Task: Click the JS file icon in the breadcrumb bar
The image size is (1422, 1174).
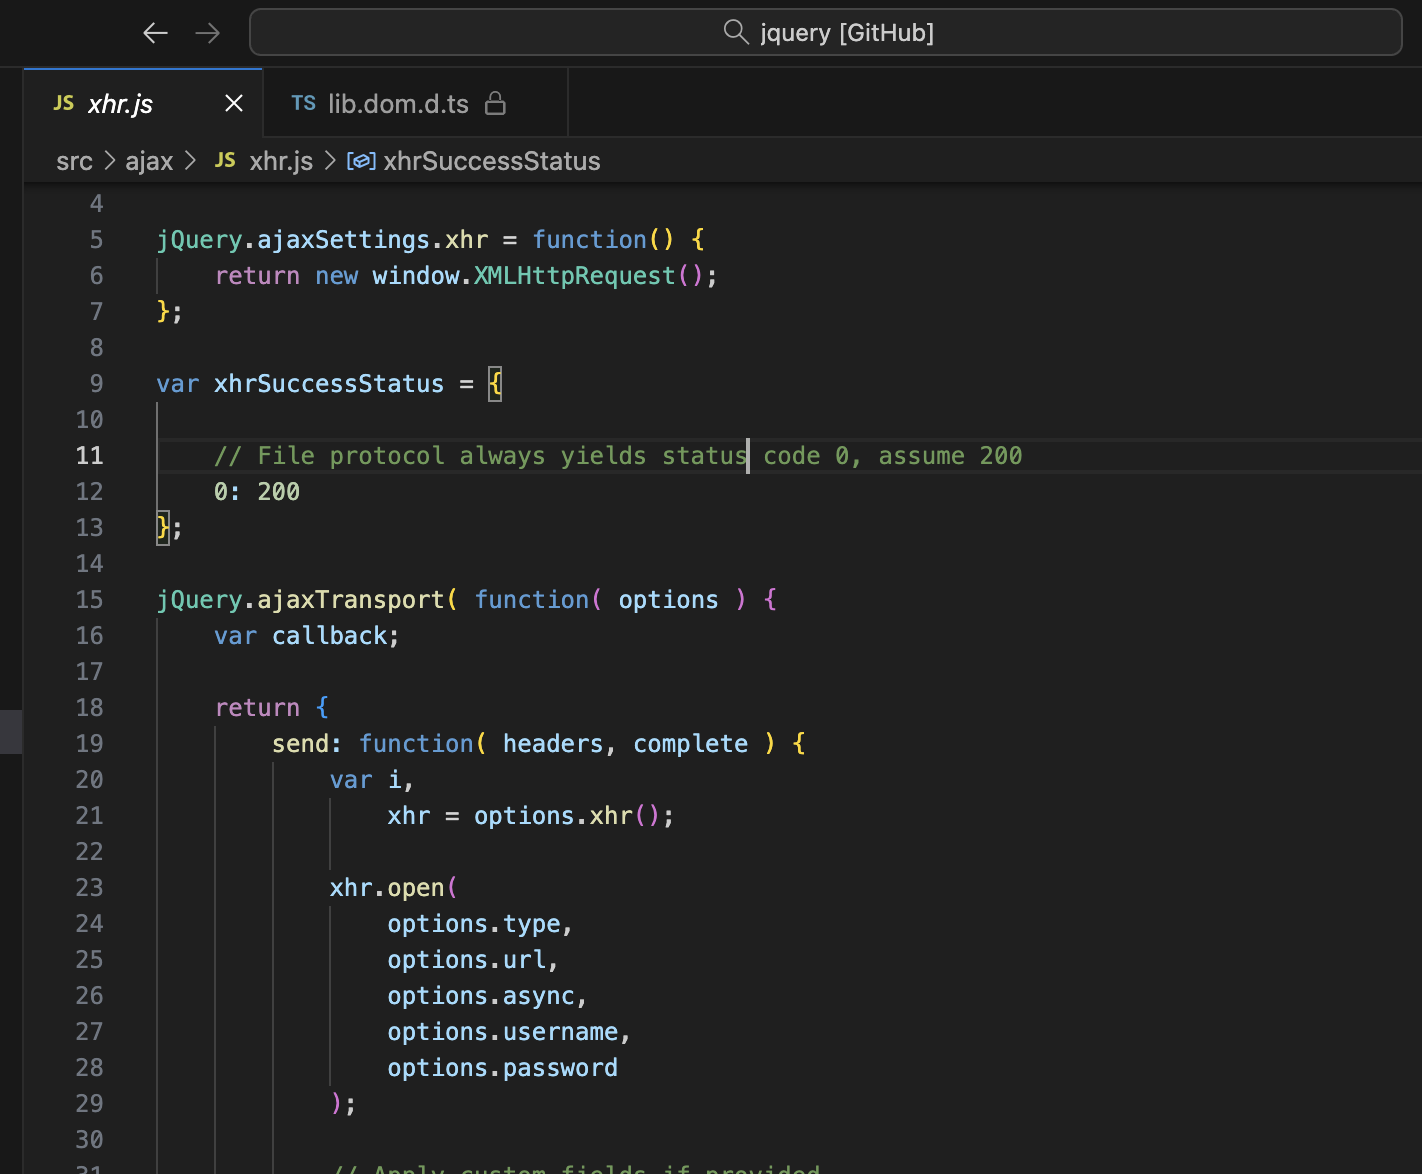Action: [x=225, y=160]
